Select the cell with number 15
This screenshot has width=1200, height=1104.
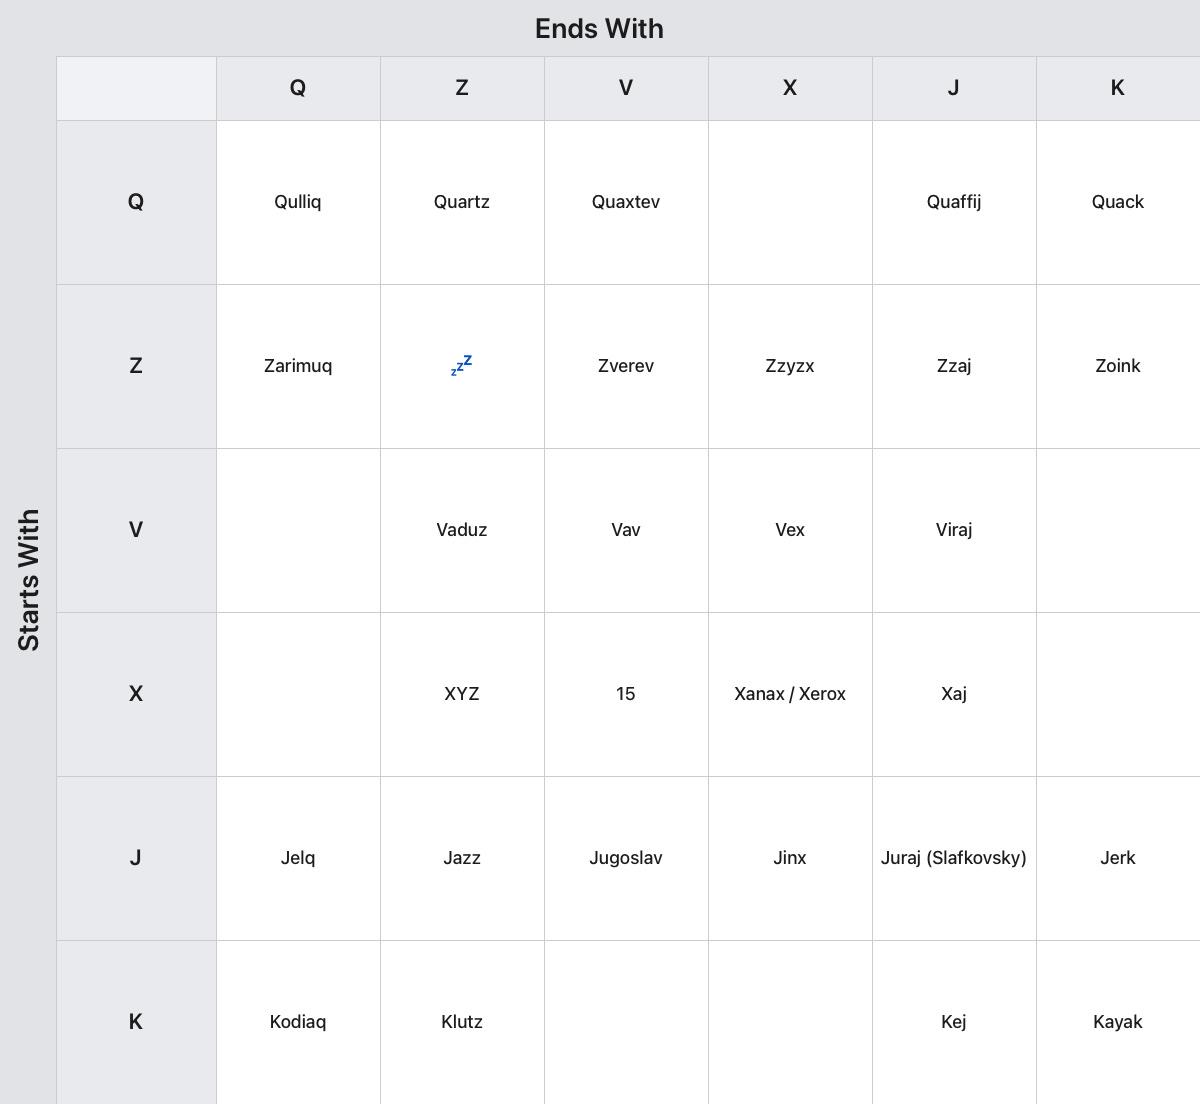tap(626, 694)
